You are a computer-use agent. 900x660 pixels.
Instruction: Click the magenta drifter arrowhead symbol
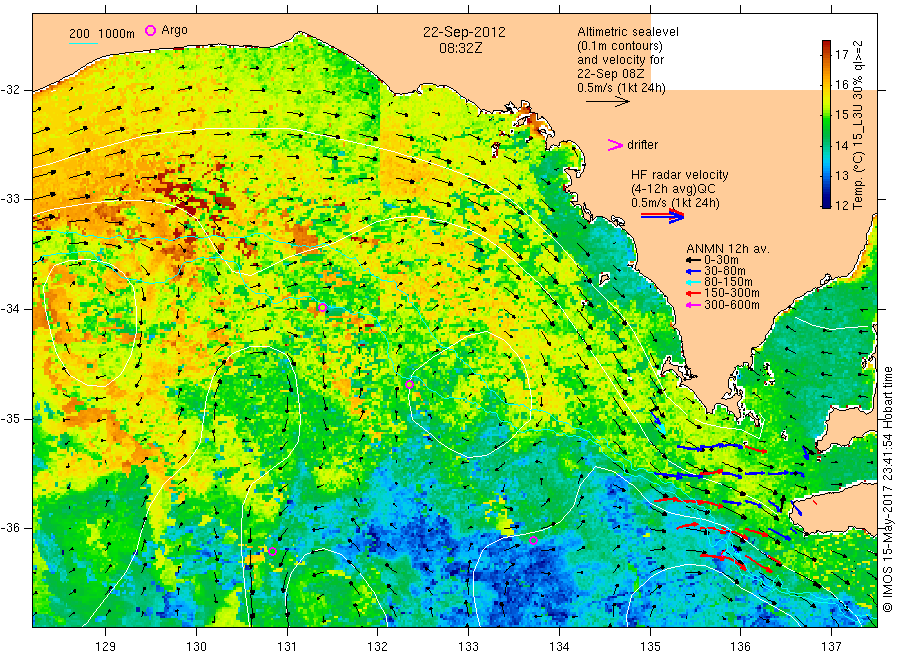tap(615, 145)
